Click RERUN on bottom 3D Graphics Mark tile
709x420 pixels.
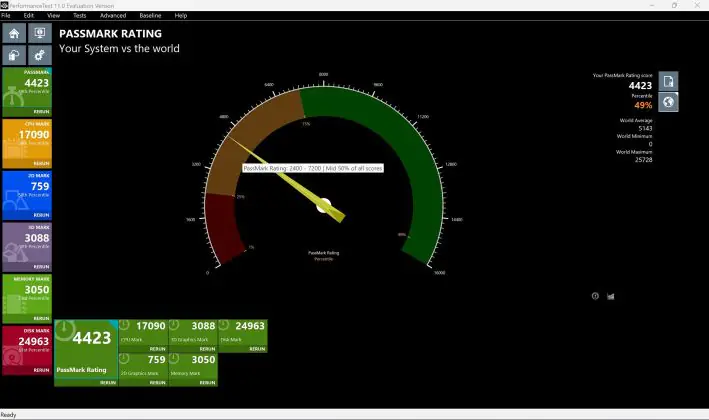(x=207, y=349)
